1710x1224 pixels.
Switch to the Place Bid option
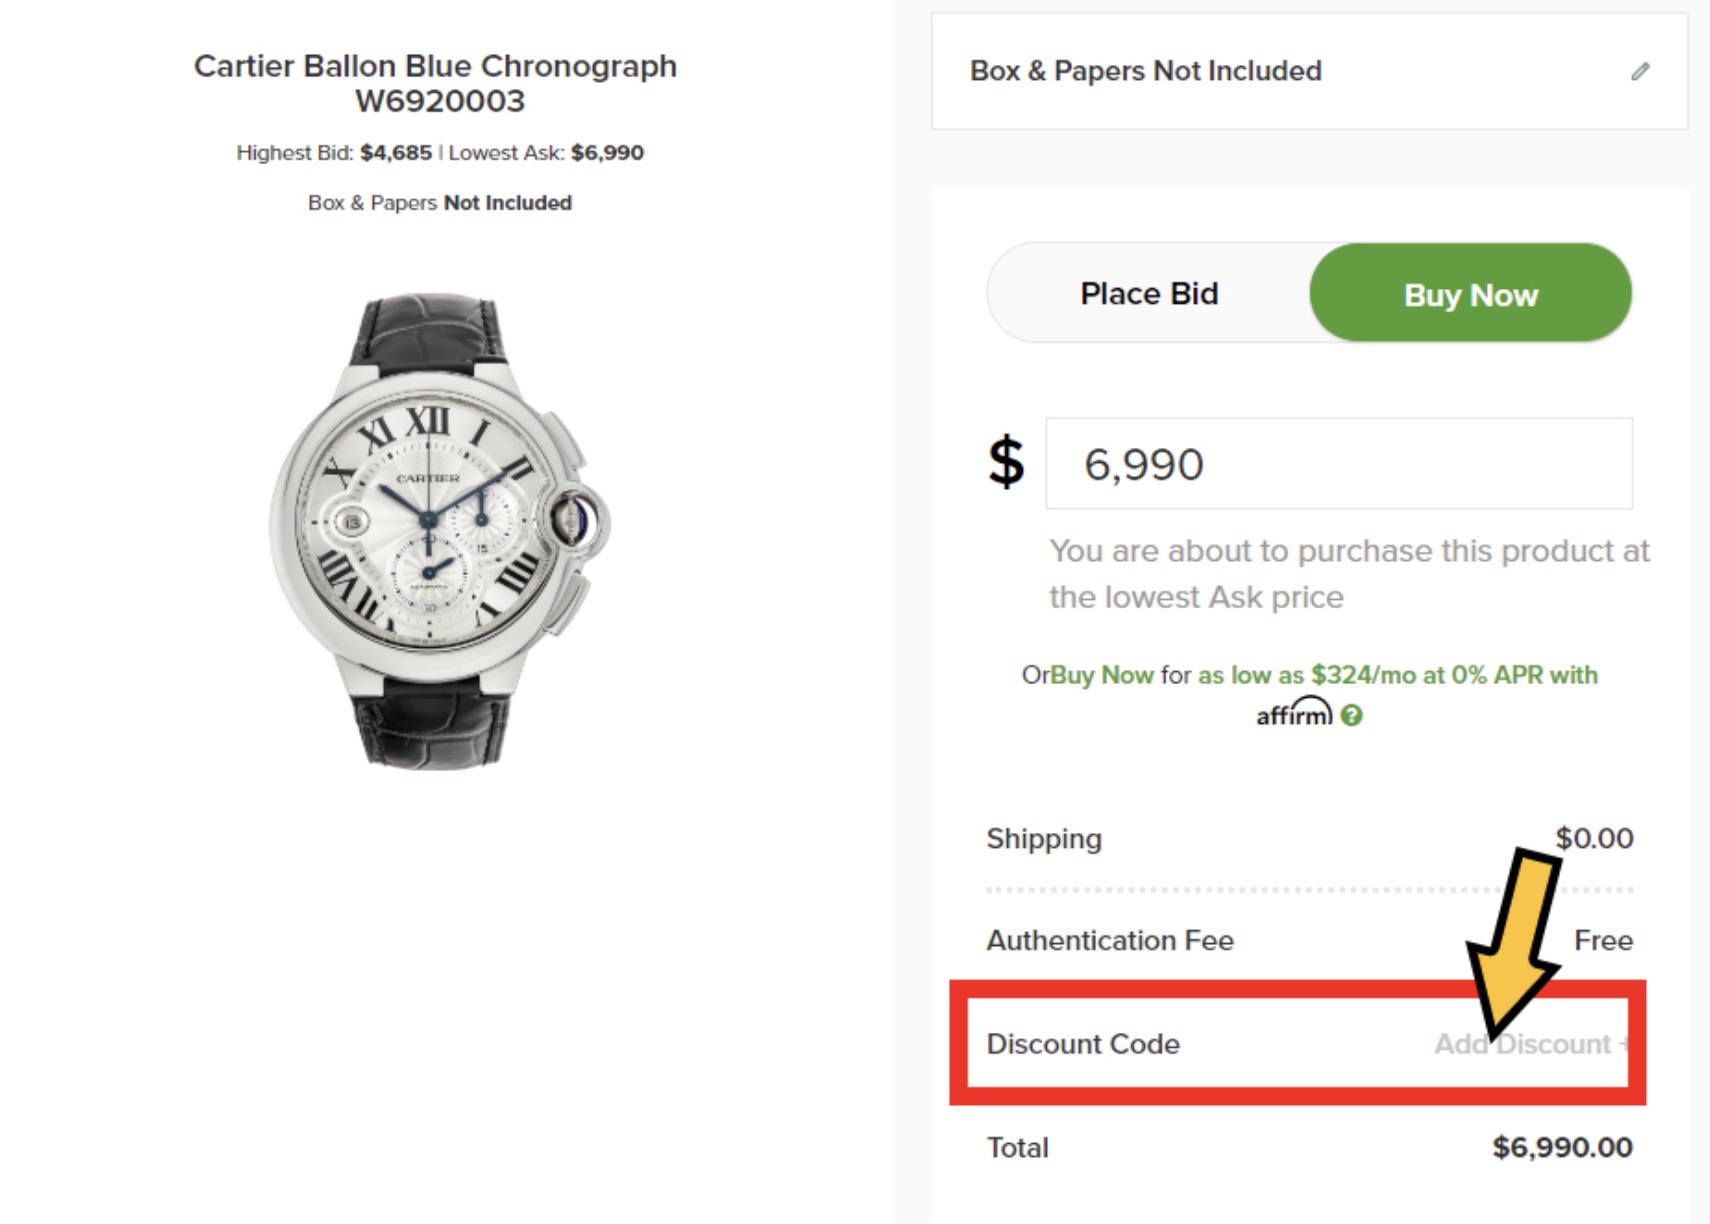(1149, 294)
